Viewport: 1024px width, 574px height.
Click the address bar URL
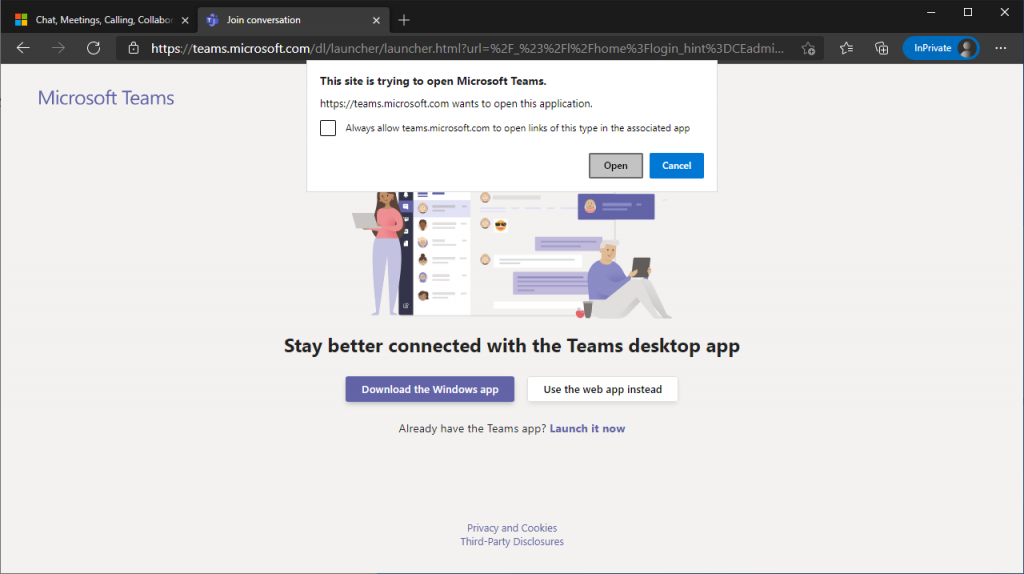[x=467, y=48]
